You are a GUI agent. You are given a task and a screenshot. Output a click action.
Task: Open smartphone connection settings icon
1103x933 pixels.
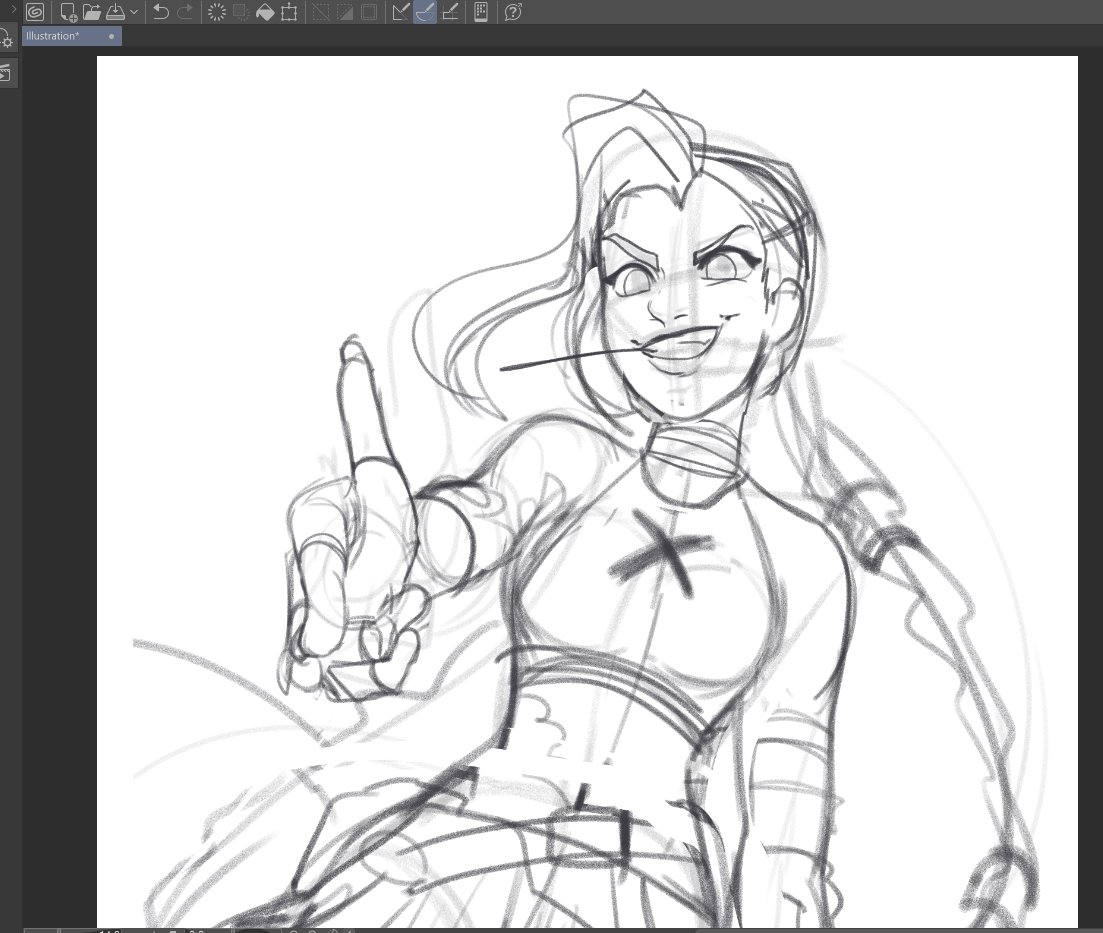(x=481, y=12)
